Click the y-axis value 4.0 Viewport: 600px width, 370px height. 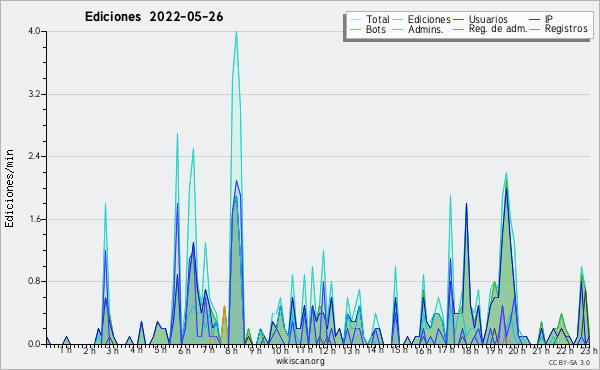(34, 31)
